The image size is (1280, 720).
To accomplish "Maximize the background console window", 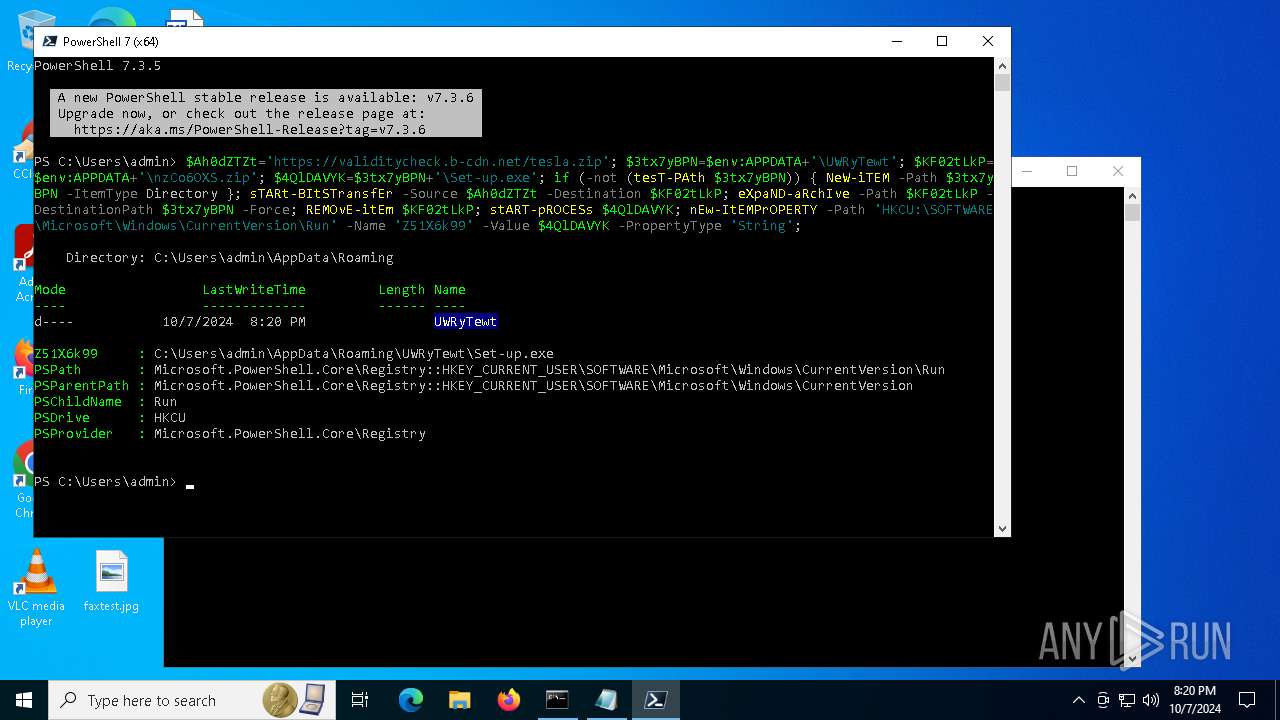I will click(x=1072, y=171).
